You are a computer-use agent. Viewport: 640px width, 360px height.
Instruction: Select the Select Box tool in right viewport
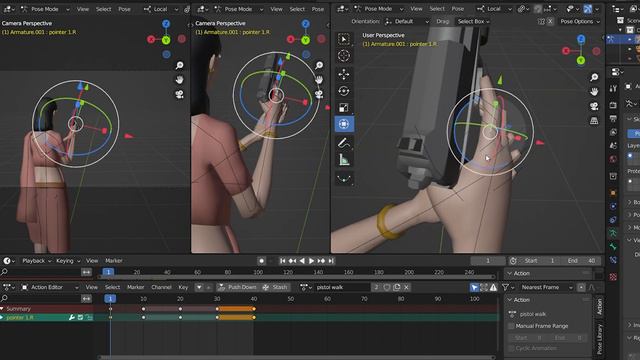pyautogui.click(x=344, y=39)
